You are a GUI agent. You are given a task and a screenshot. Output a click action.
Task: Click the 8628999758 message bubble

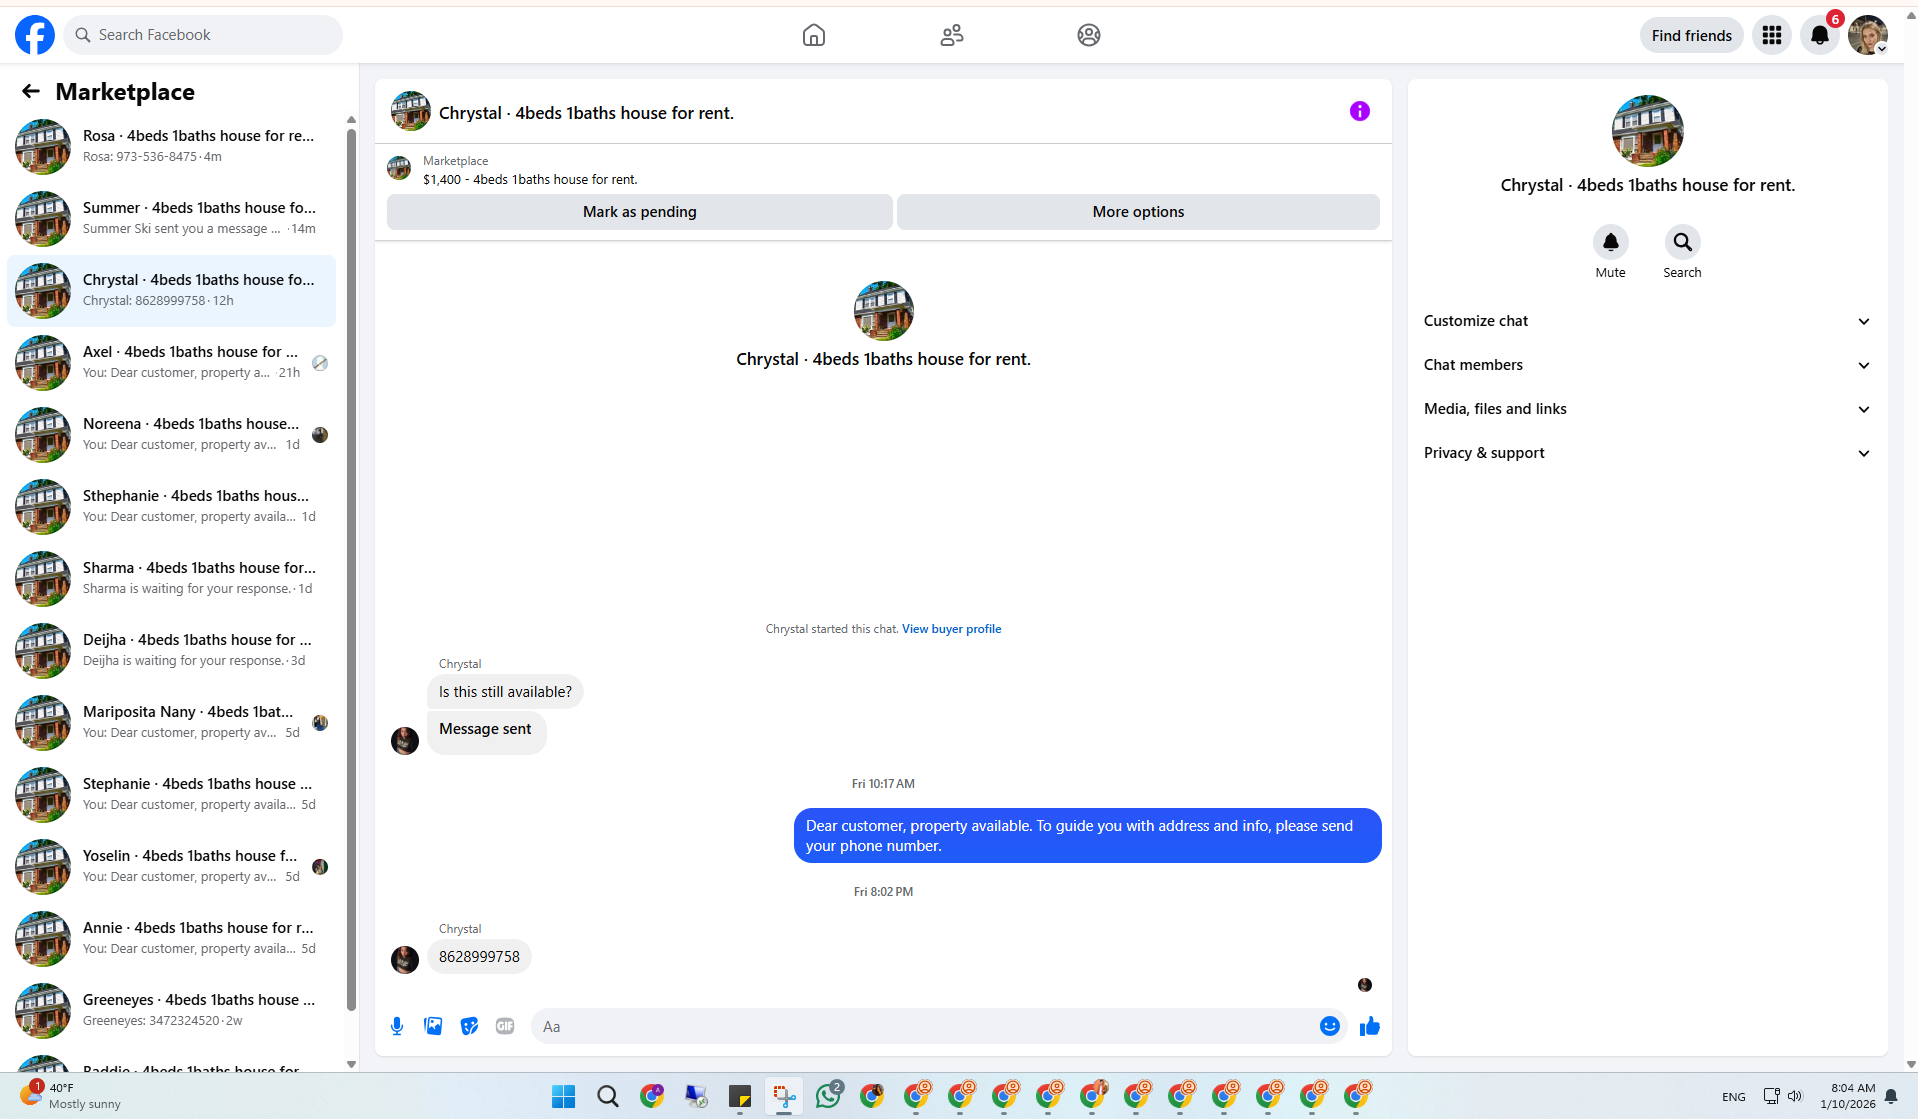click(479, 957)
